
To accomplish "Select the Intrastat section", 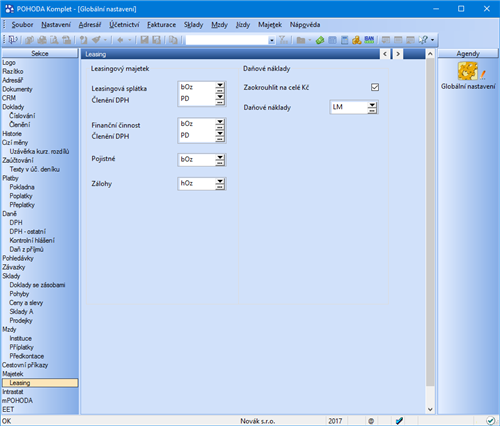I will [13, 392].
